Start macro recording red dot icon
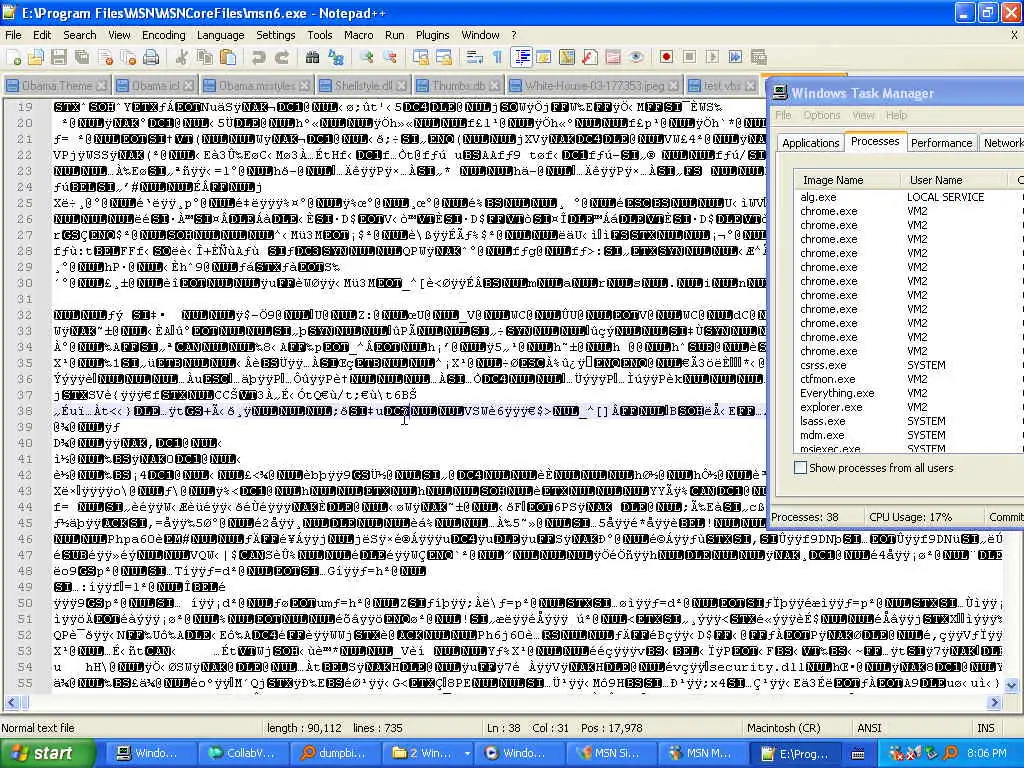The width and height of the screenshot is (1024, 768). click(666, 57)
